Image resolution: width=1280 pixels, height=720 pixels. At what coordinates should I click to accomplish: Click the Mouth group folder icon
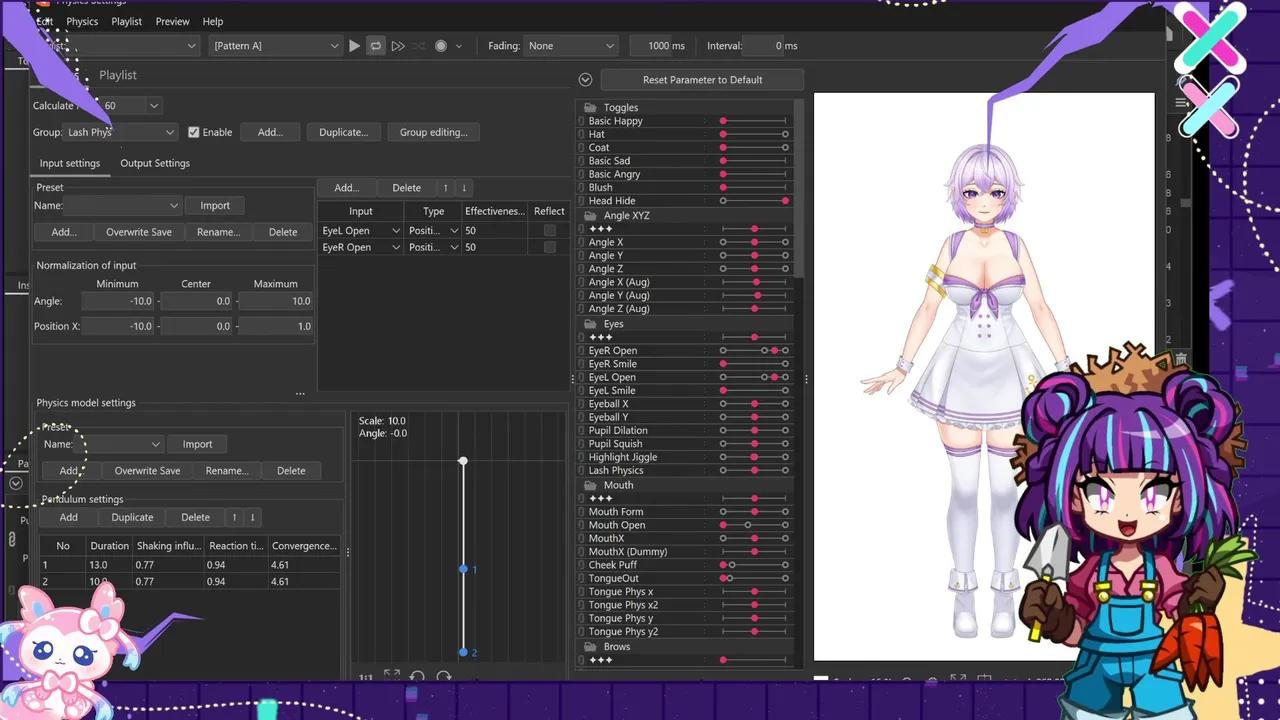click(589, 485)
